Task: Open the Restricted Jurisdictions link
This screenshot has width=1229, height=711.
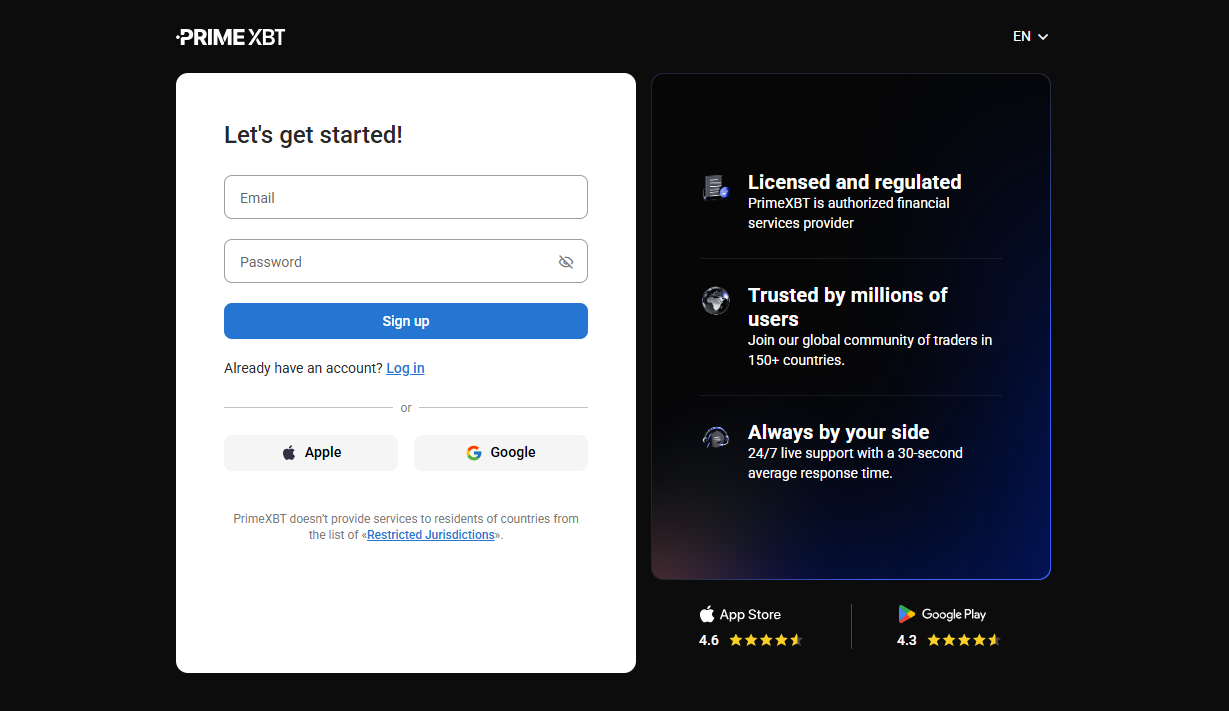Action: point(431,535)
